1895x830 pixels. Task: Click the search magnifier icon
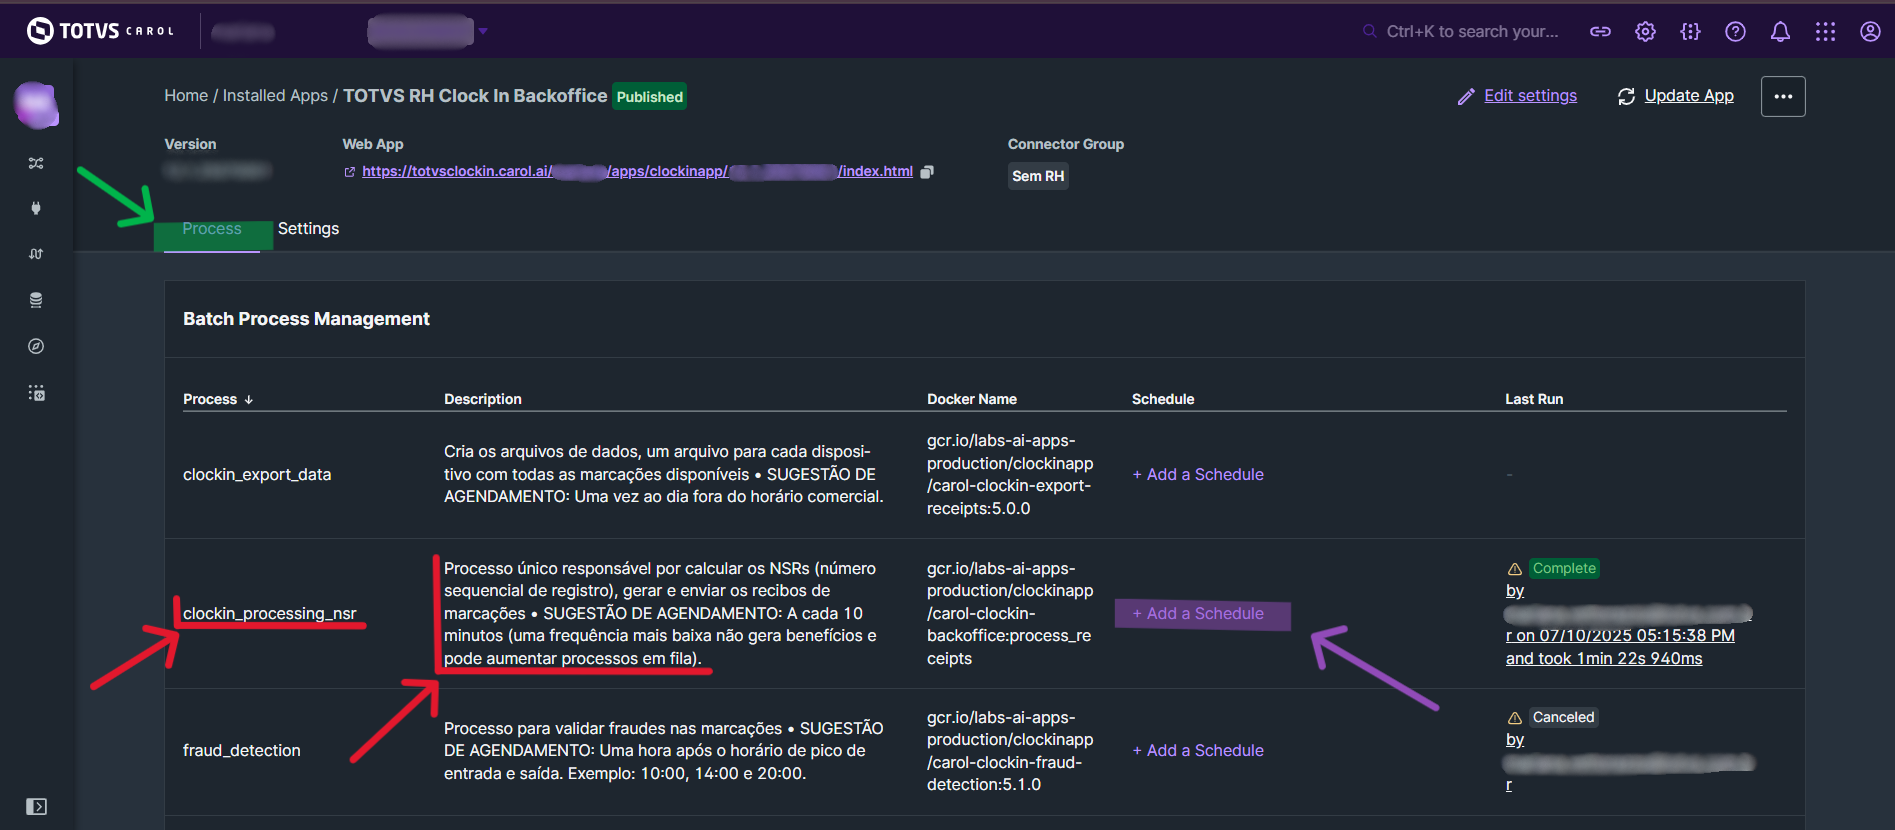pos(1369,31)
